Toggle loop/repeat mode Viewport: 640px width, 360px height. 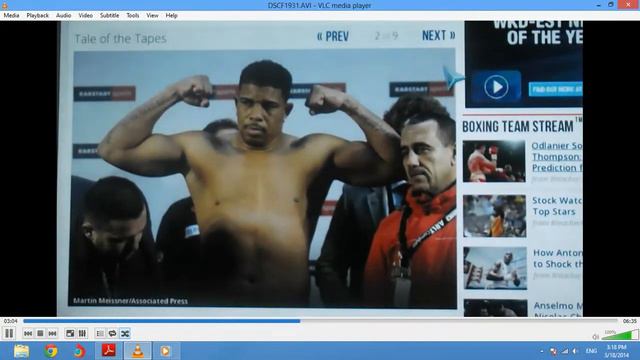pos(112,333)
